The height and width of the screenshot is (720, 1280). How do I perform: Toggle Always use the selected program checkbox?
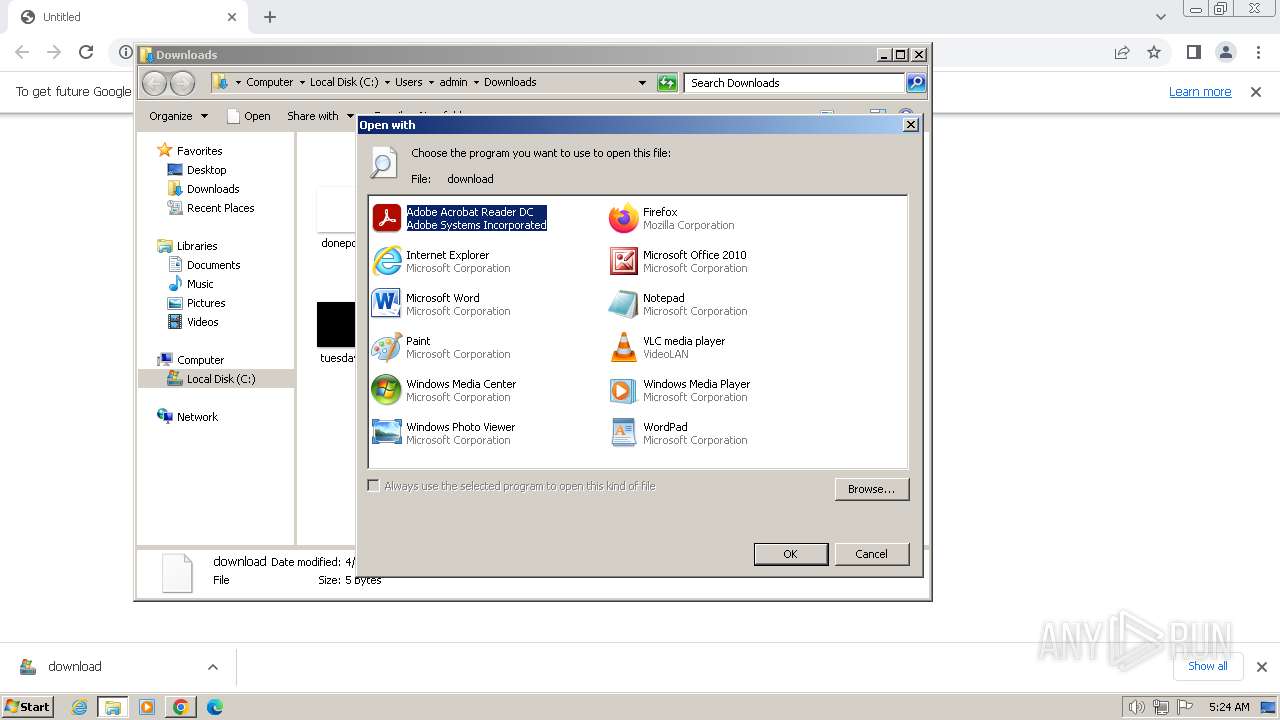(373, 486)
